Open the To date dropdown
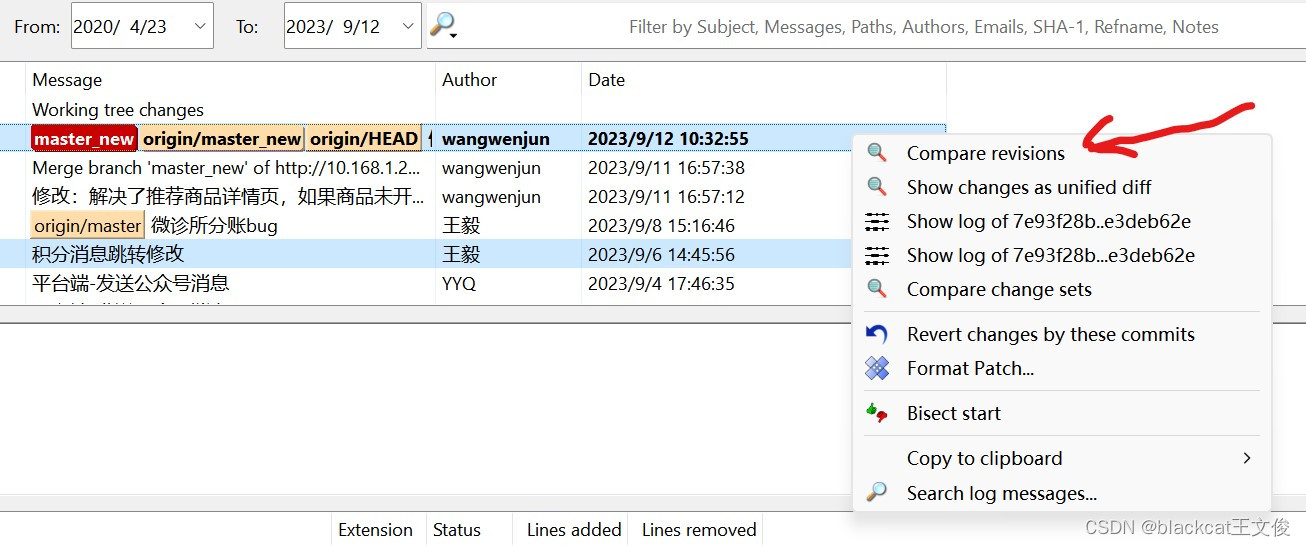Image resolution: width=1306 pixels, height=546 pixels. [x=408, y=26]
